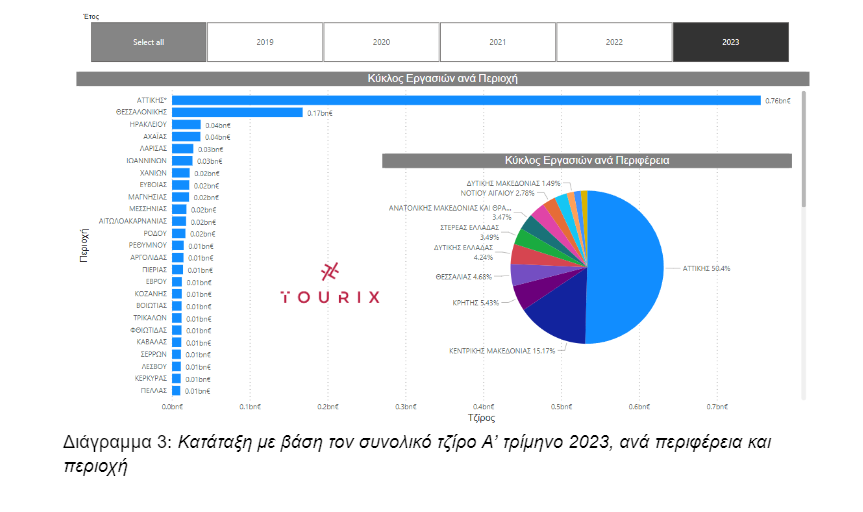Click the Κύκλος Εργασιών ανά Περιοχή header
Image resolution: width=863 pixels, height=512 pixels.
(441, 78)
